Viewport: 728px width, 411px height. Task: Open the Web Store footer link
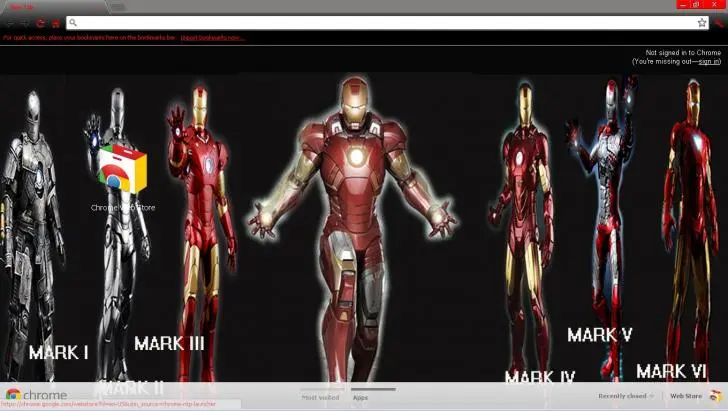(x=686, y=396)
